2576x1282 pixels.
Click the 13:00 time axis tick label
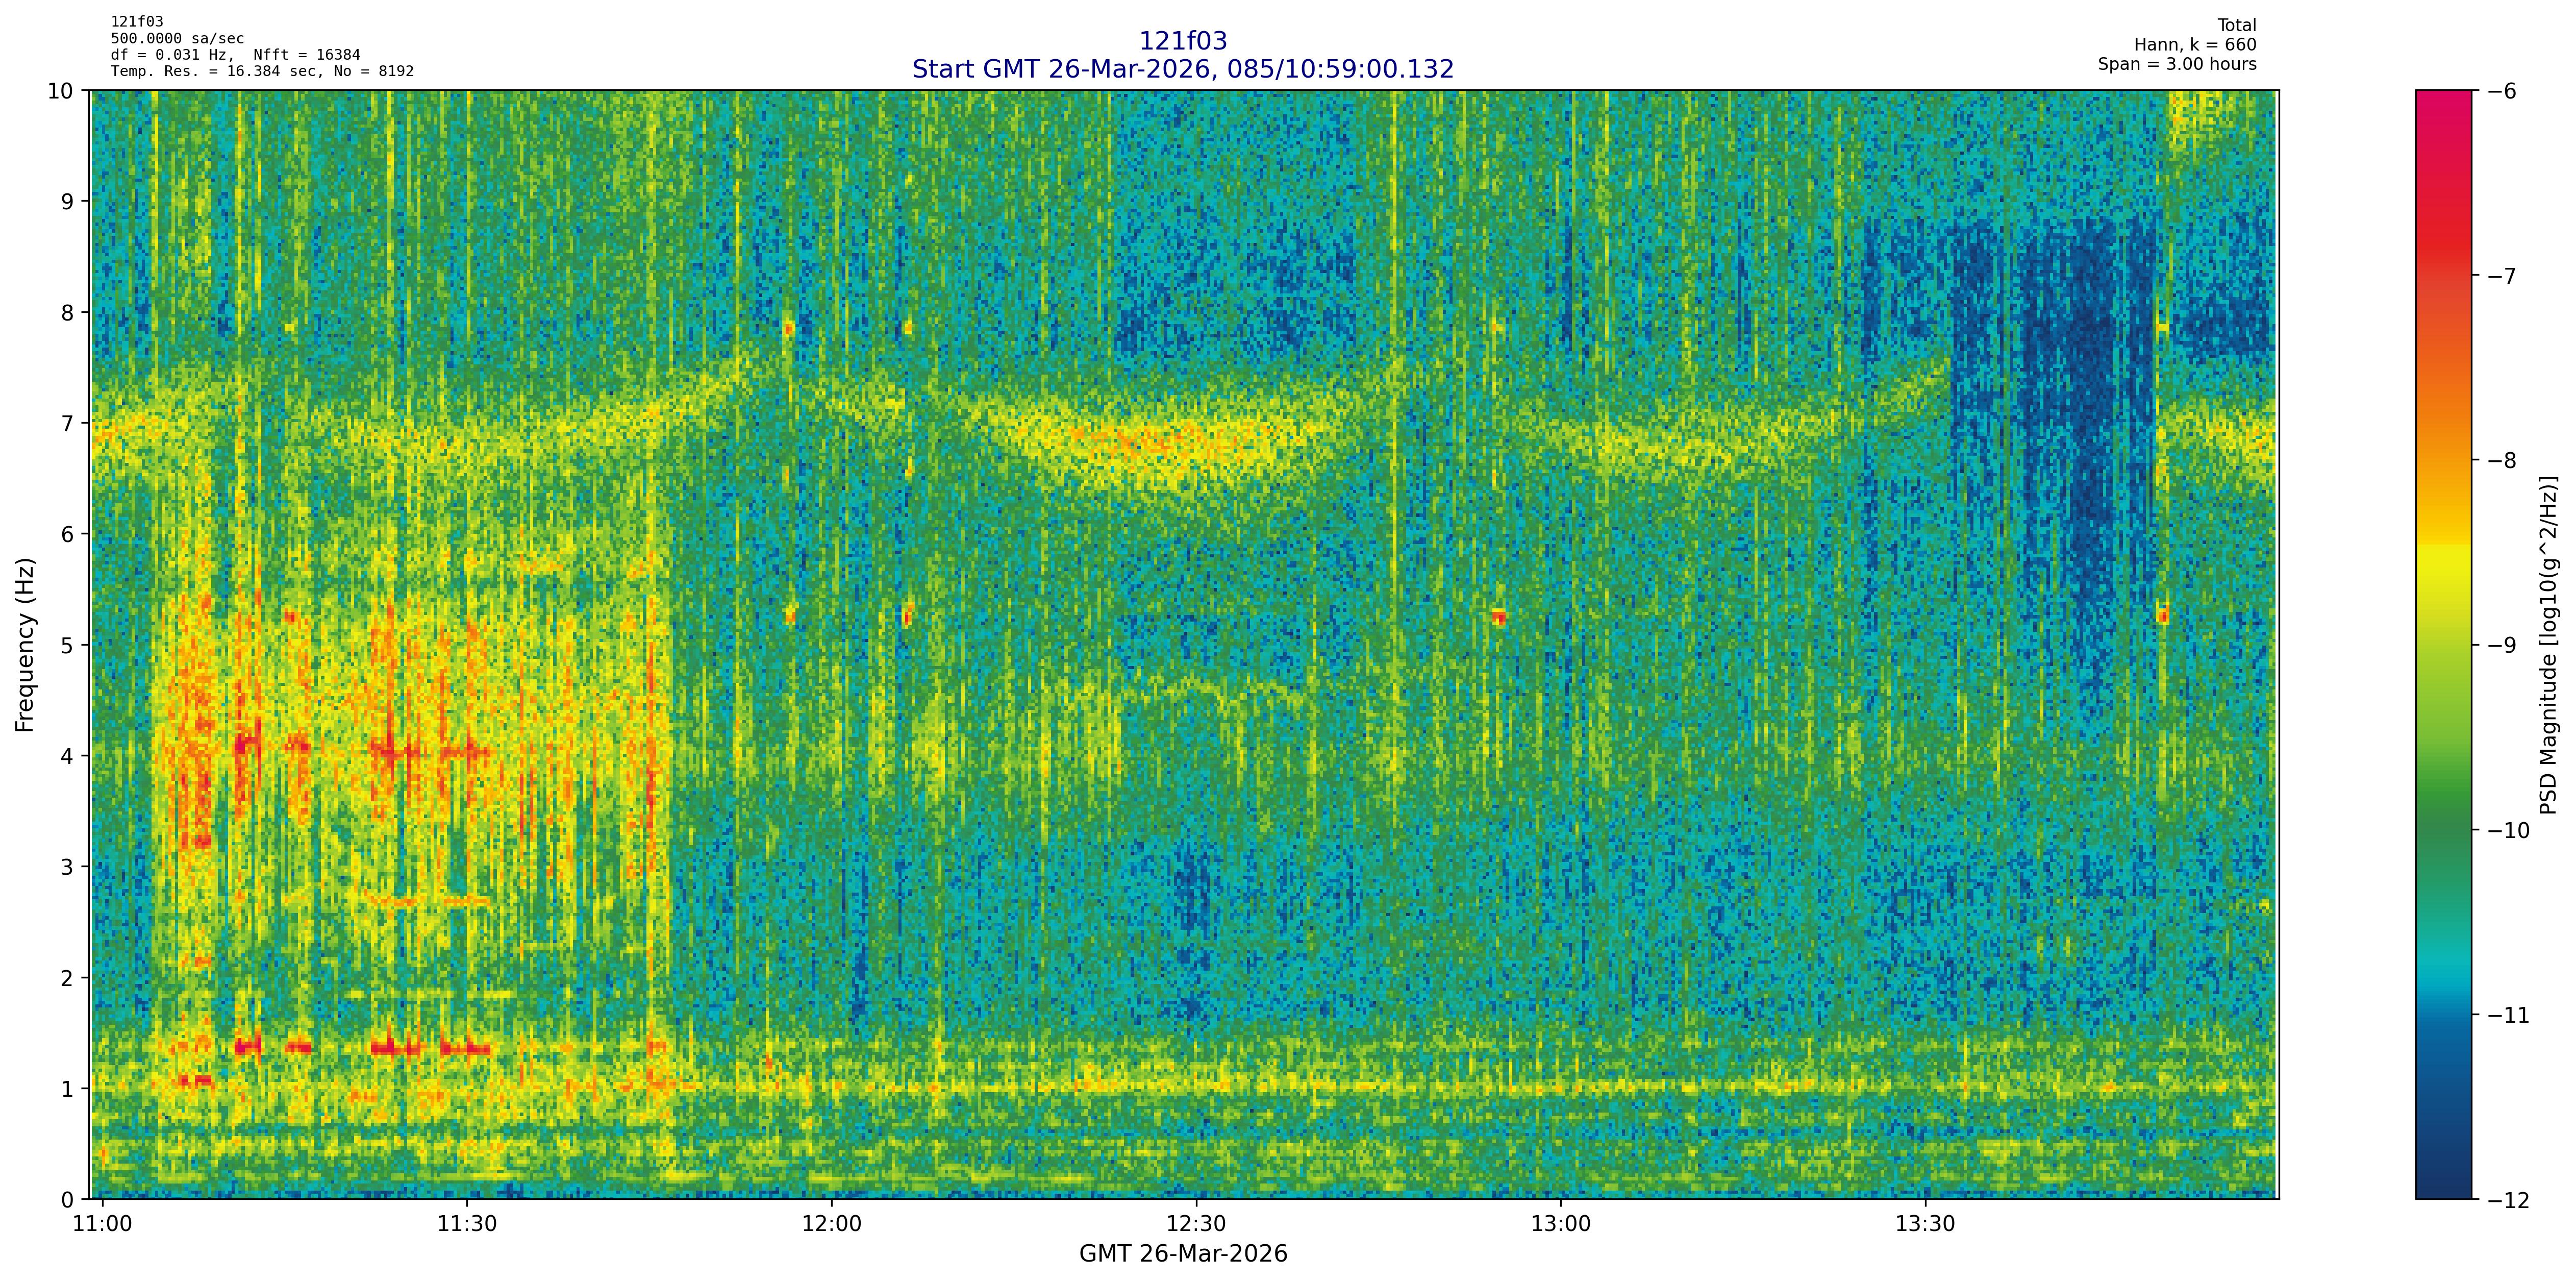[x=1561, y=1224]
